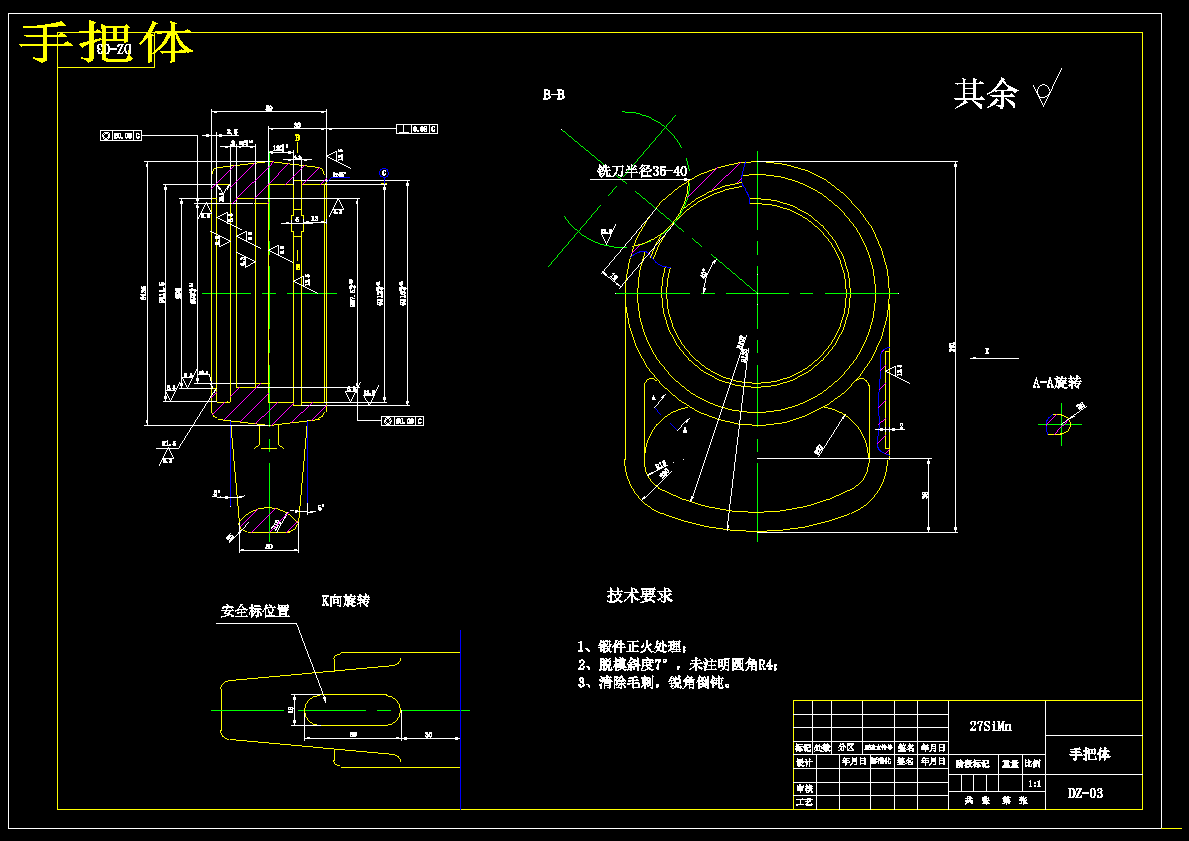This screenshot has height=841, width=1189.
Task: Select part name '手把体' in title block
Action: pos(1090,754)
